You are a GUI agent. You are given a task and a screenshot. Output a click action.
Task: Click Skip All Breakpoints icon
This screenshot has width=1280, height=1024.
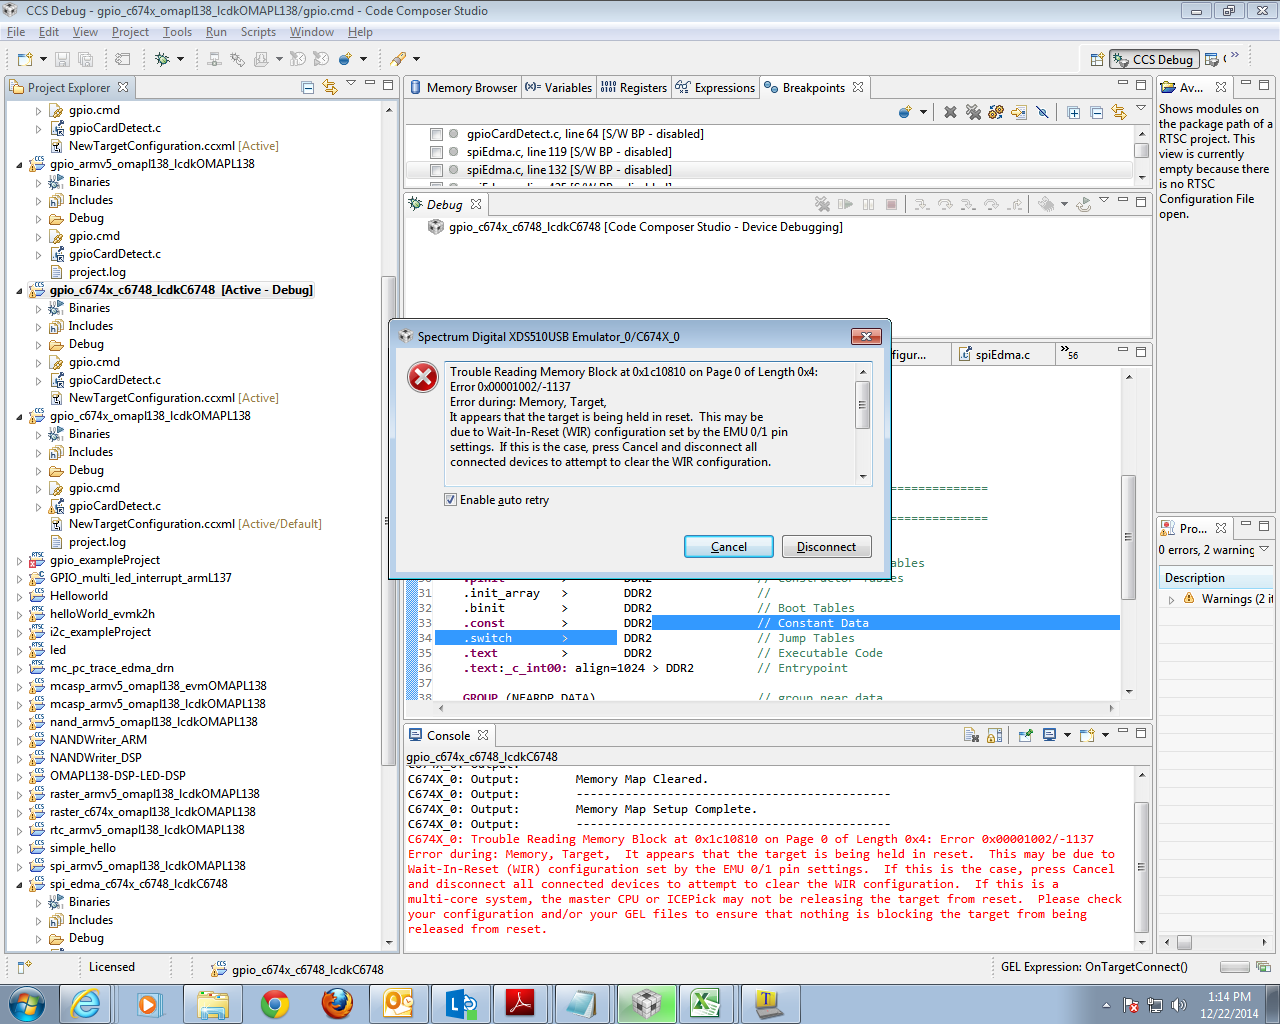pyautogui.click(x=1042, y=112)
